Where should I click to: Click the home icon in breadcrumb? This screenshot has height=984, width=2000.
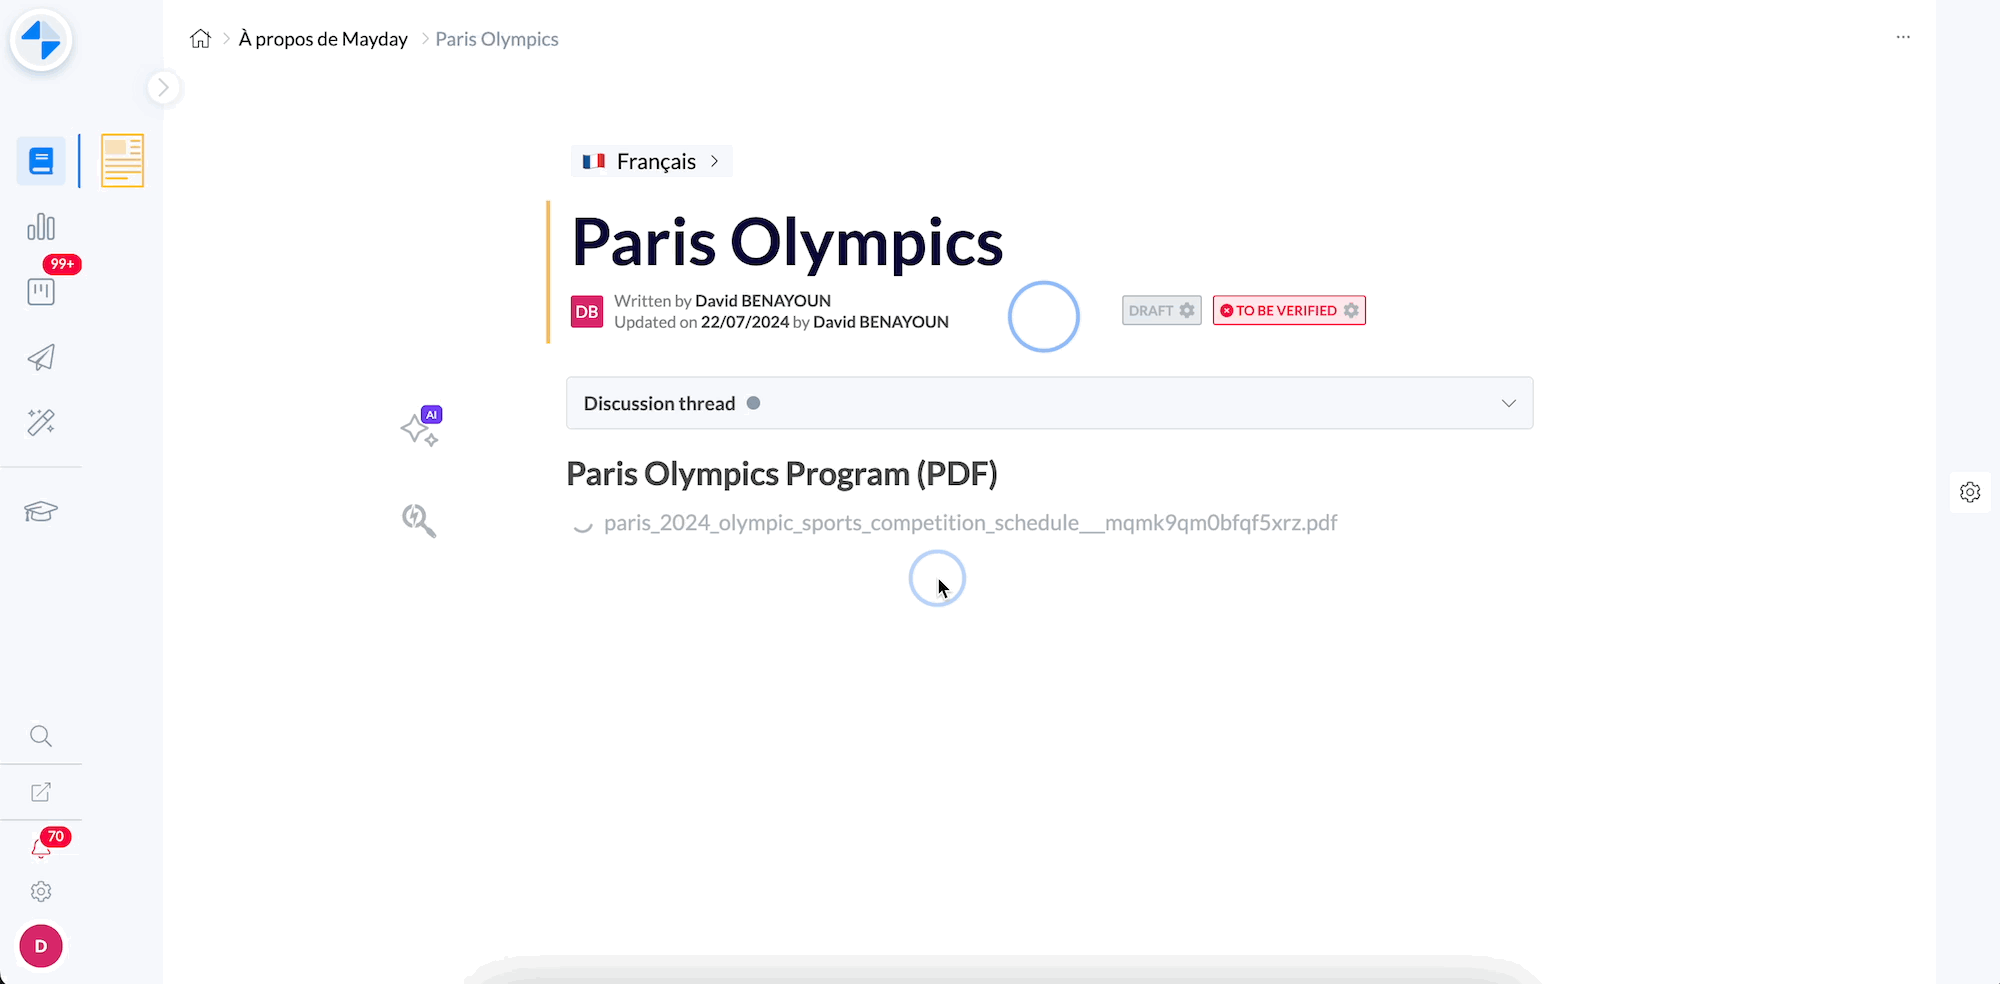(200, 39)
